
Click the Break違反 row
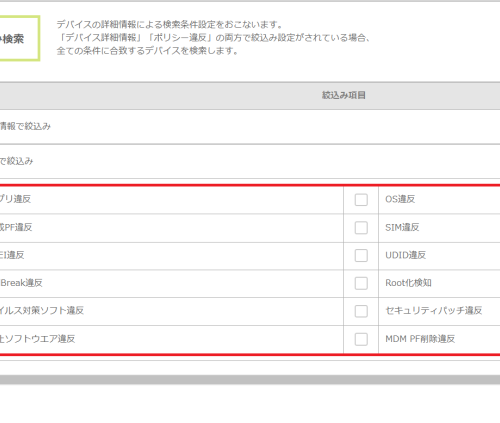[172, 283]
